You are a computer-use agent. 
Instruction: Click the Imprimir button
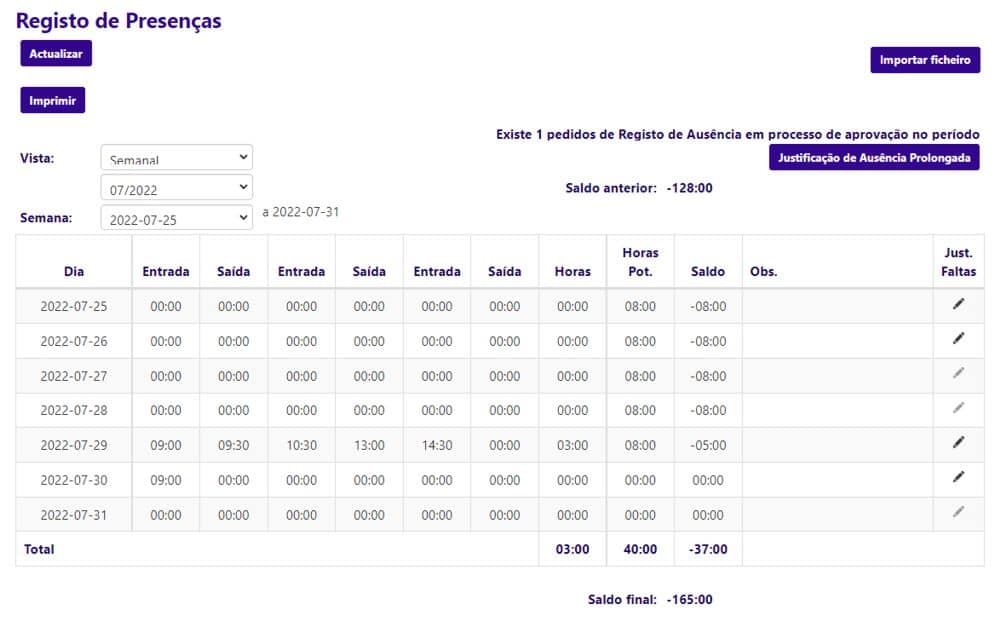[53, 100]
